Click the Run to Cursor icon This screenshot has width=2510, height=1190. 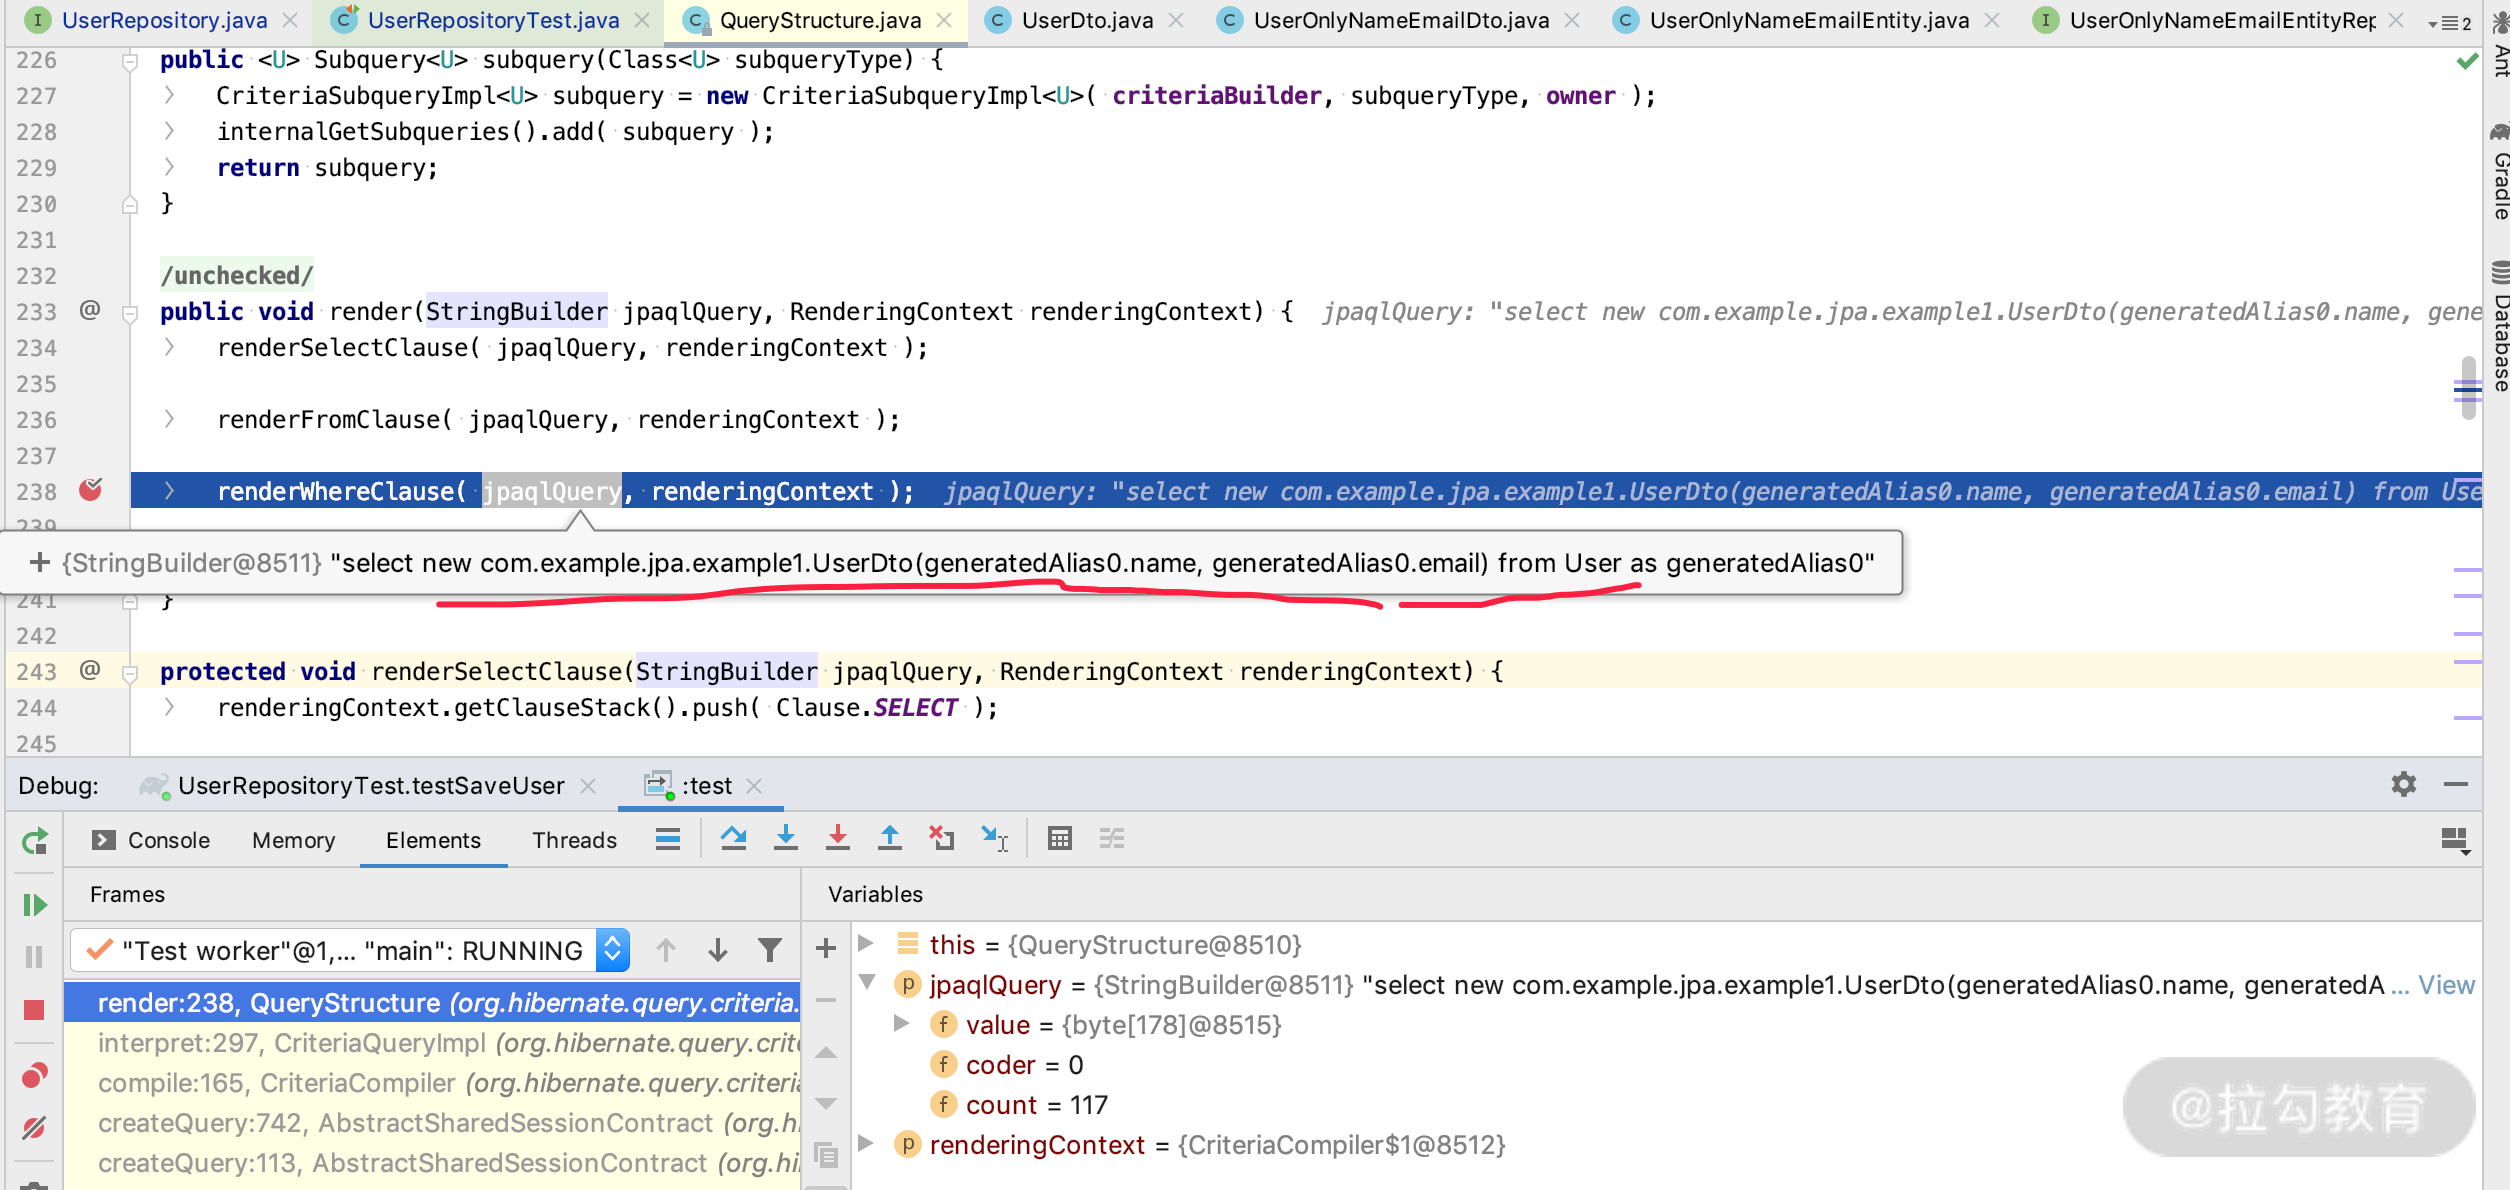[994, 839]
